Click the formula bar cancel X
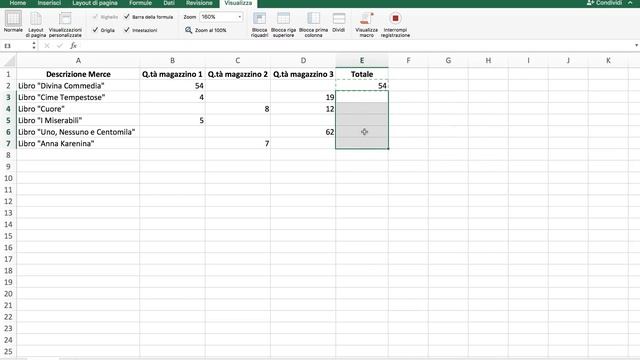 pyautogui.click(x=47, y=46)
